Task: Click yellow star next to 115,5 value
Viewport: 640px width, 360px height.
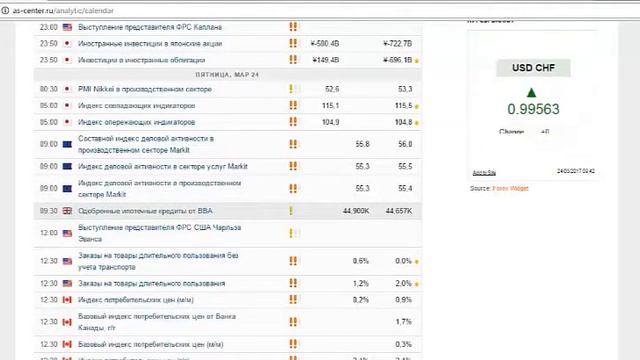Action: coord(417,107)
